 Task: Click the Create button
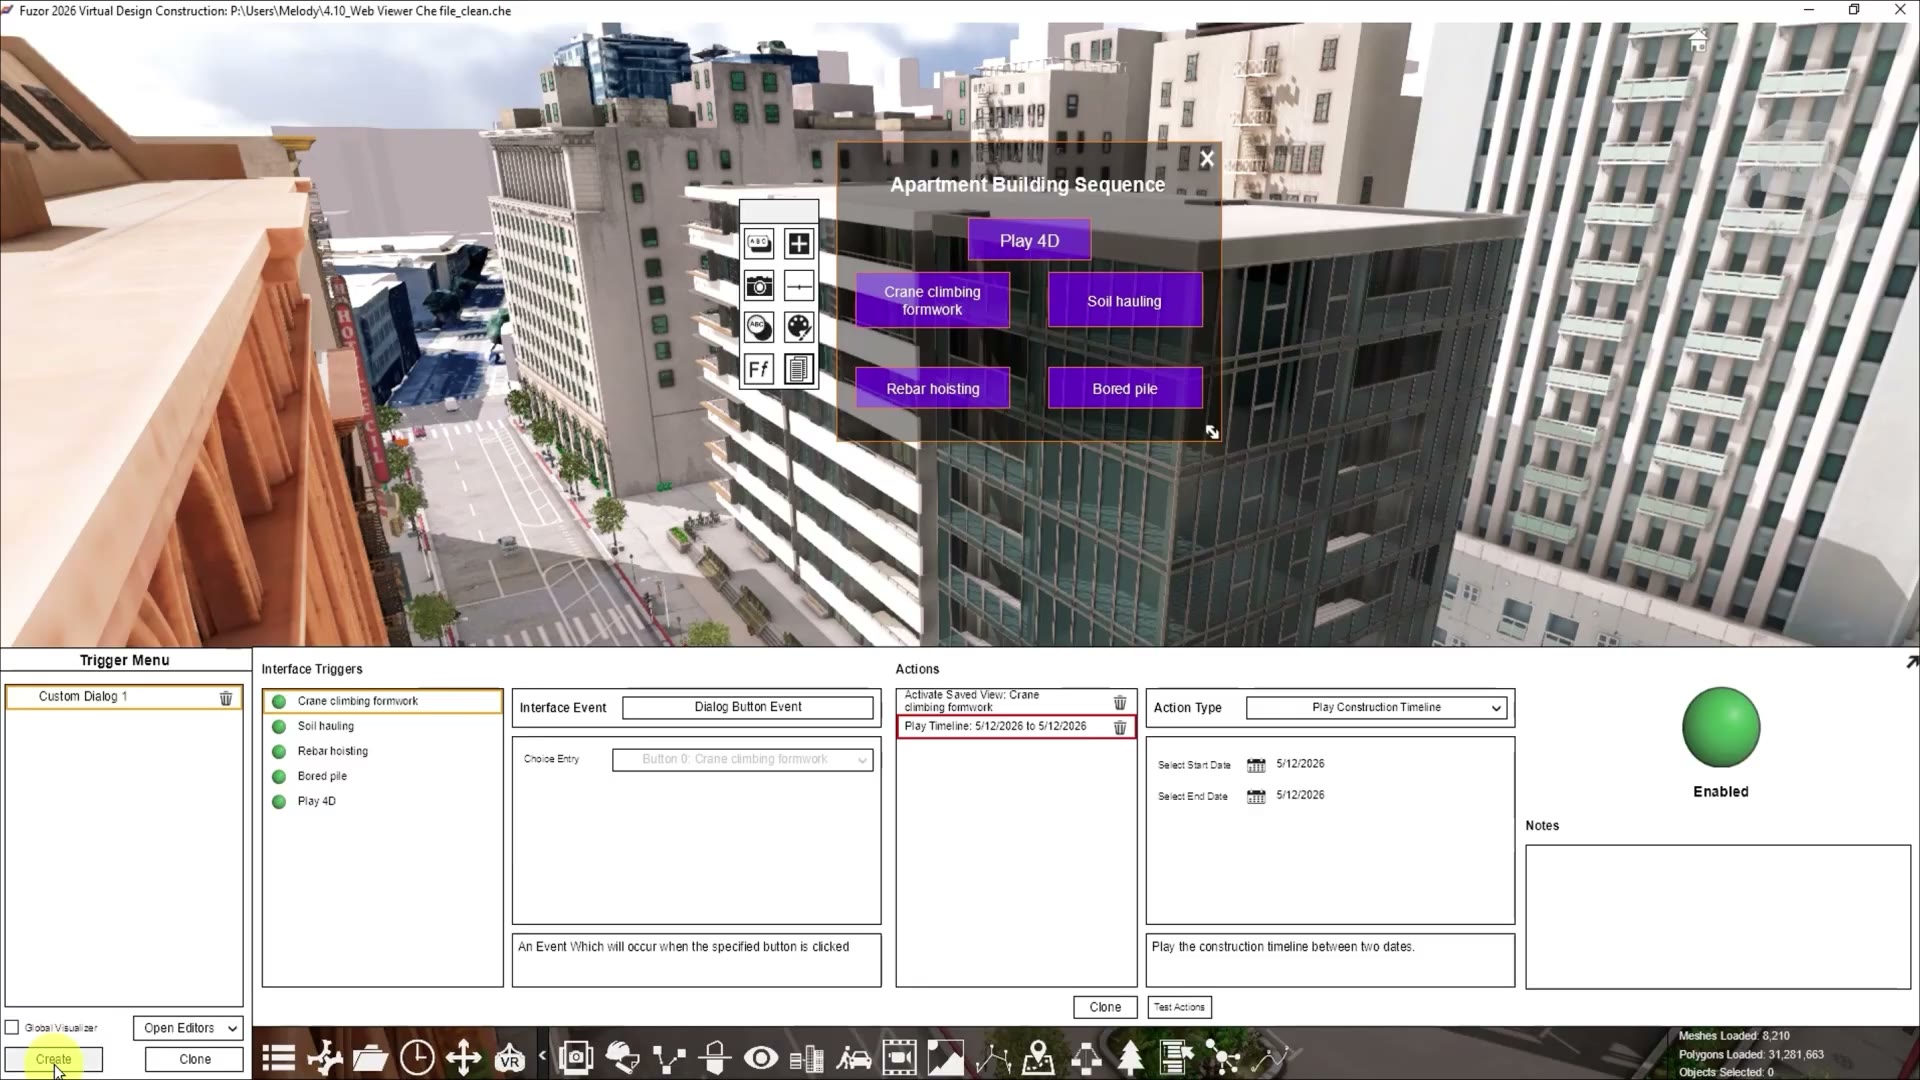[x=54, y=1059]
